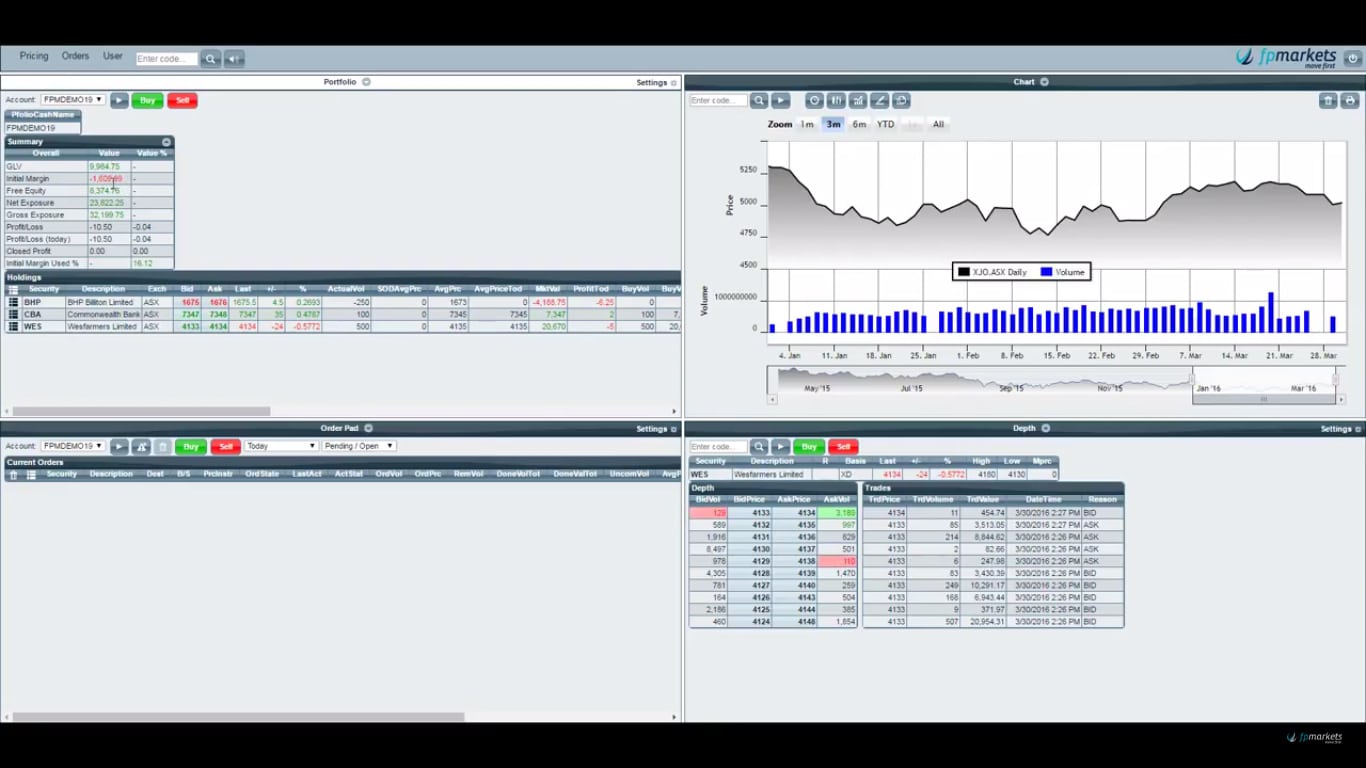Viewport: 1366px width, 768px height.
Task: Click red Sell button in Portfolio
Action: pyautogui.click(x=182, y=100)
